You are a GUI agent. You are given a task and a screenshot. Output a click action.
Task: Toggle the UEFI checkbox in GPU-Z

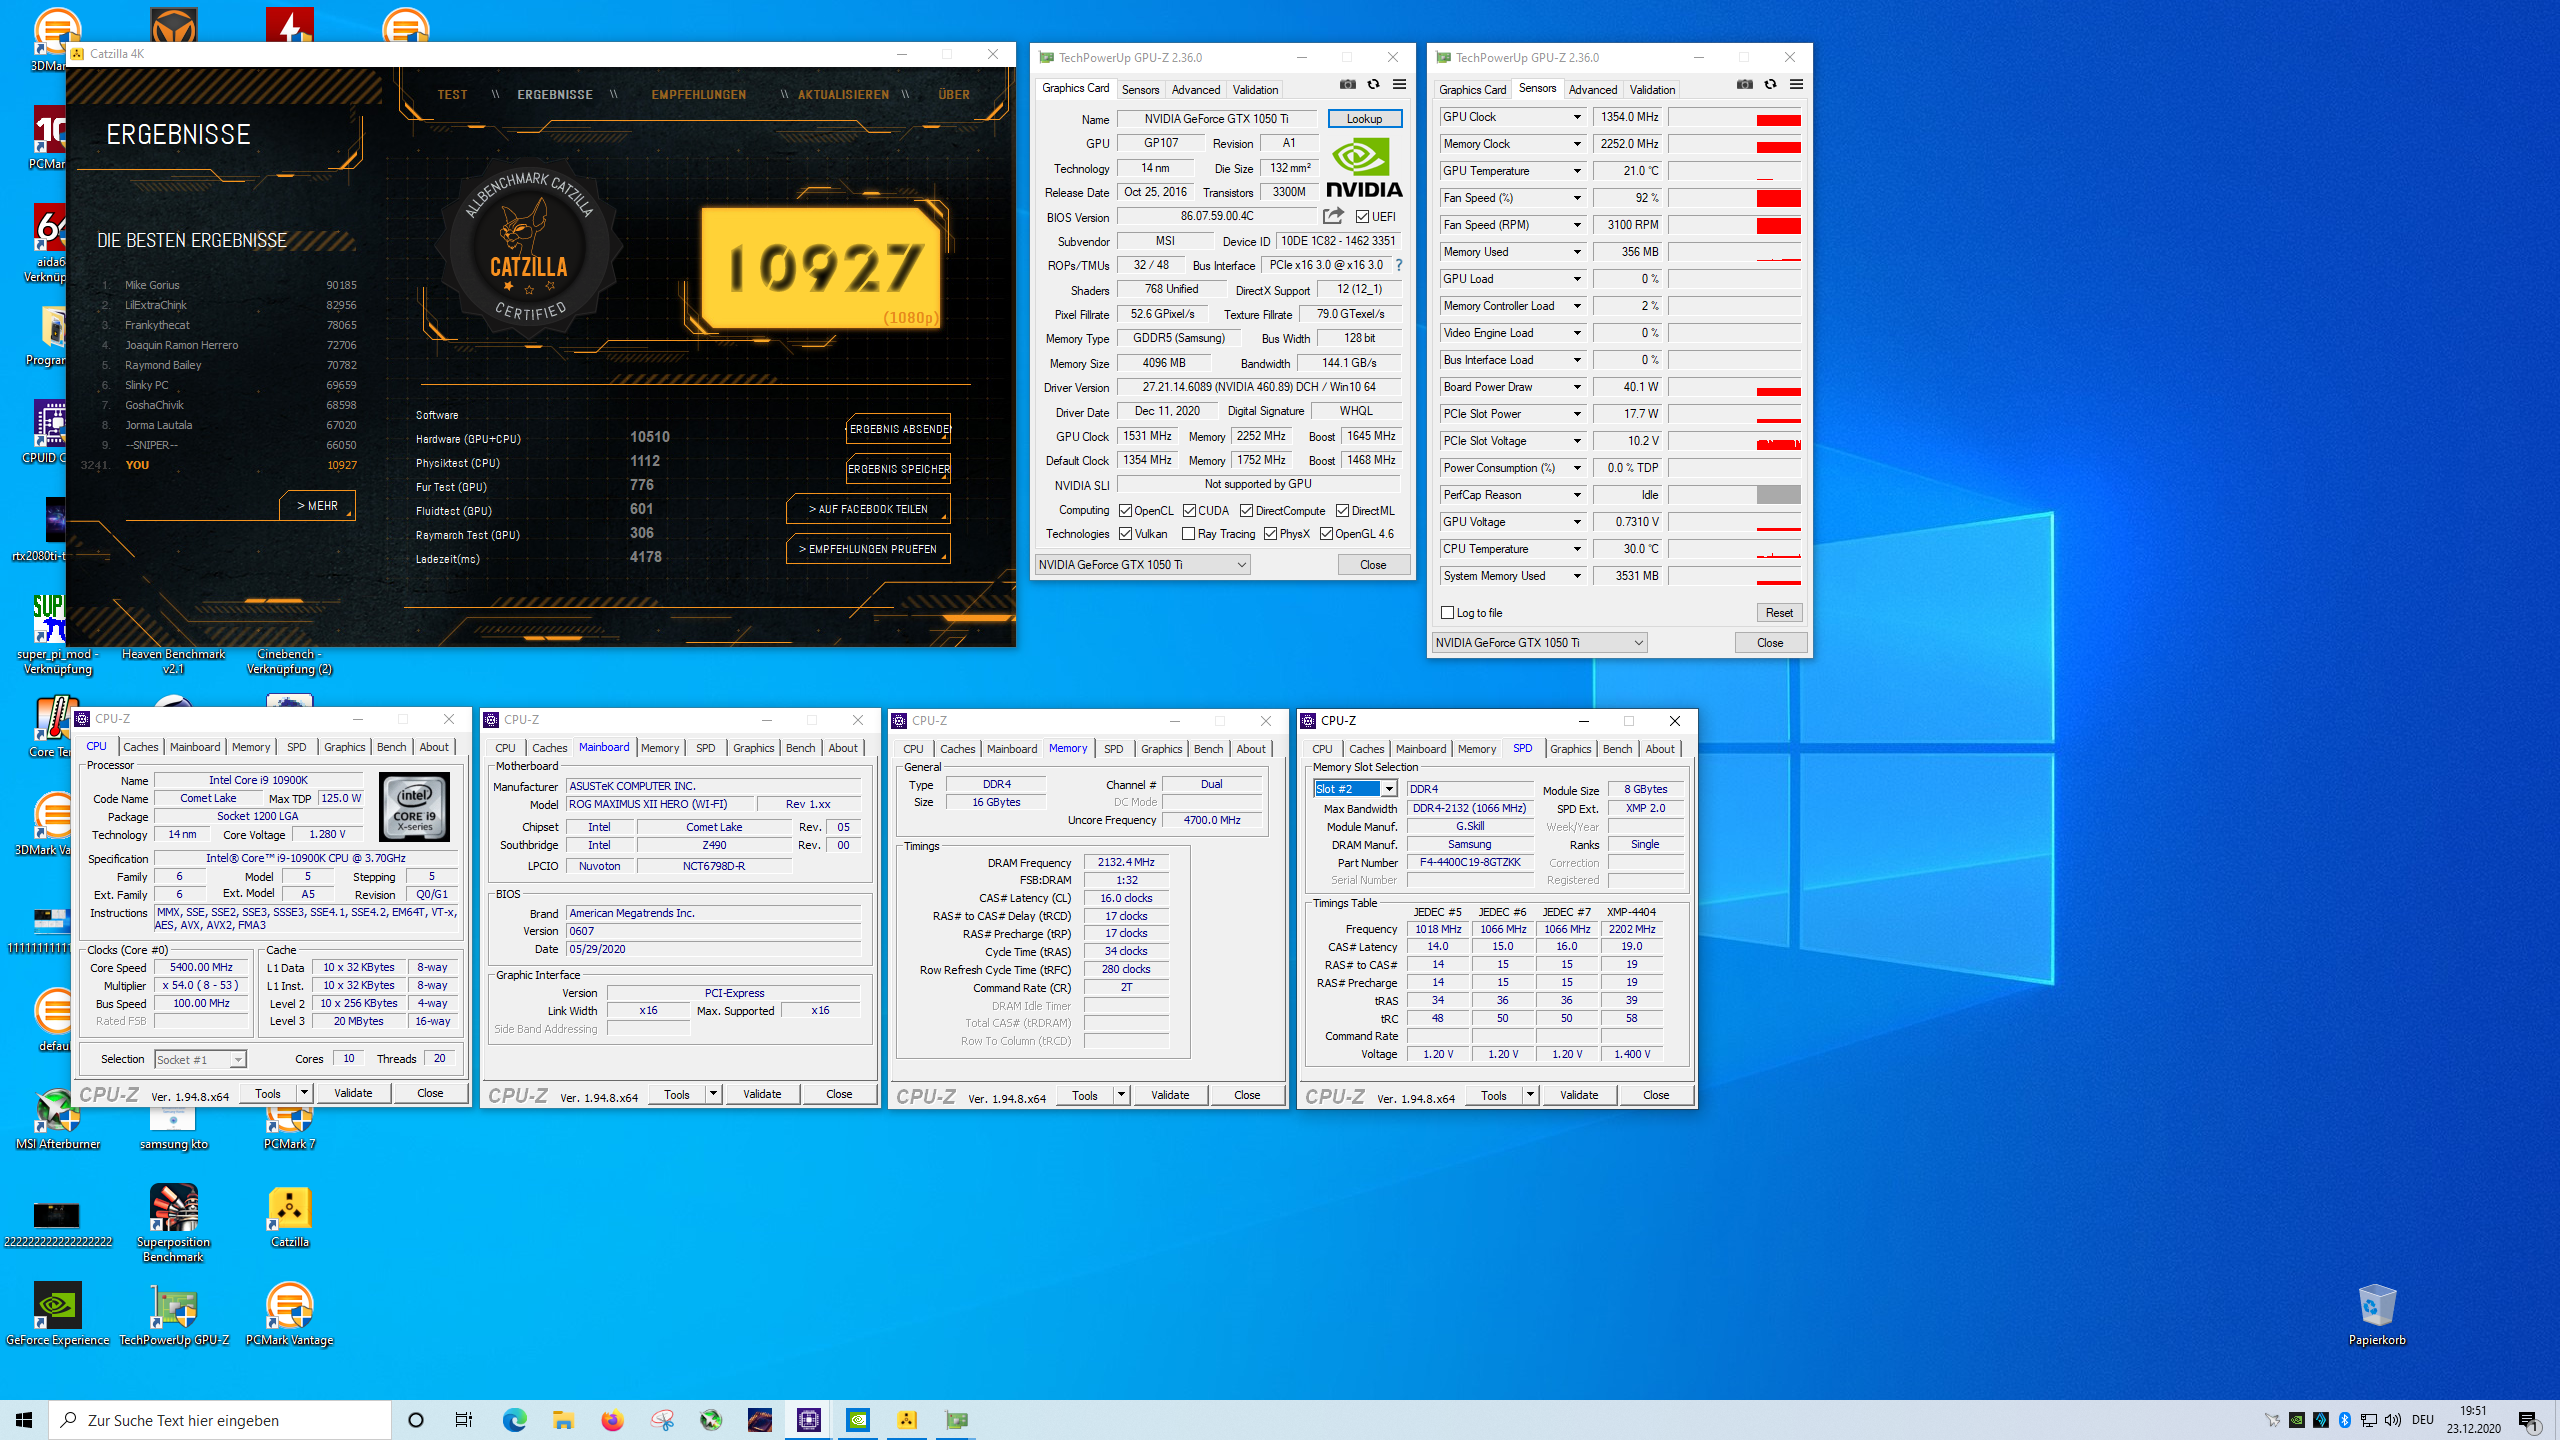(x=1362, y=217)
